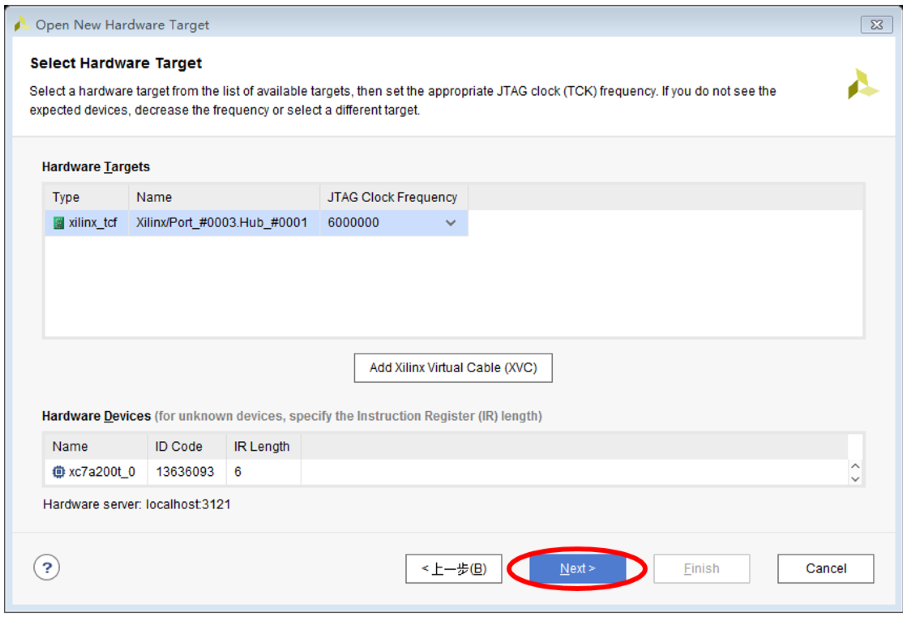Screen dimensions: 904x617
Task: Click the Next button
Action: point(577,569)
